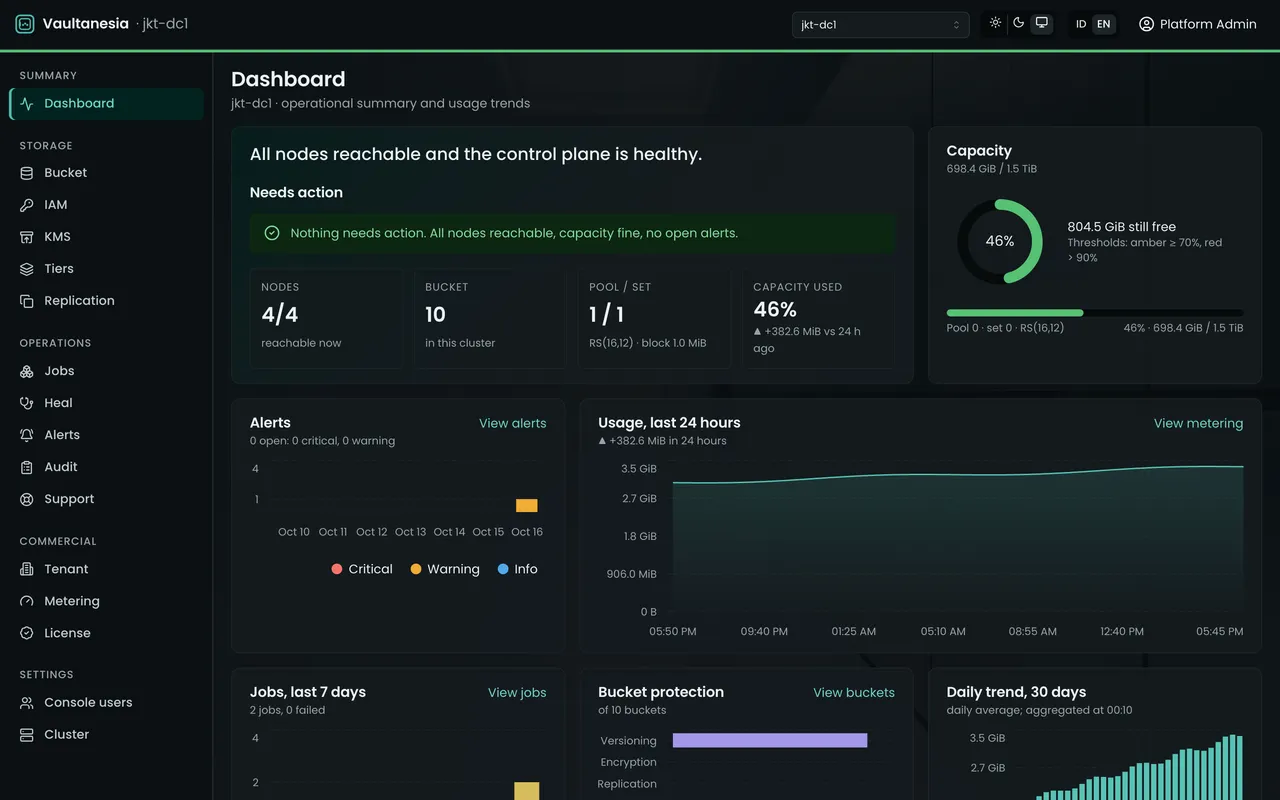The height and width of the screenshot is (800, 1280).
Task: Open the Cluster settings page
Action: click(x=106, y=734)
